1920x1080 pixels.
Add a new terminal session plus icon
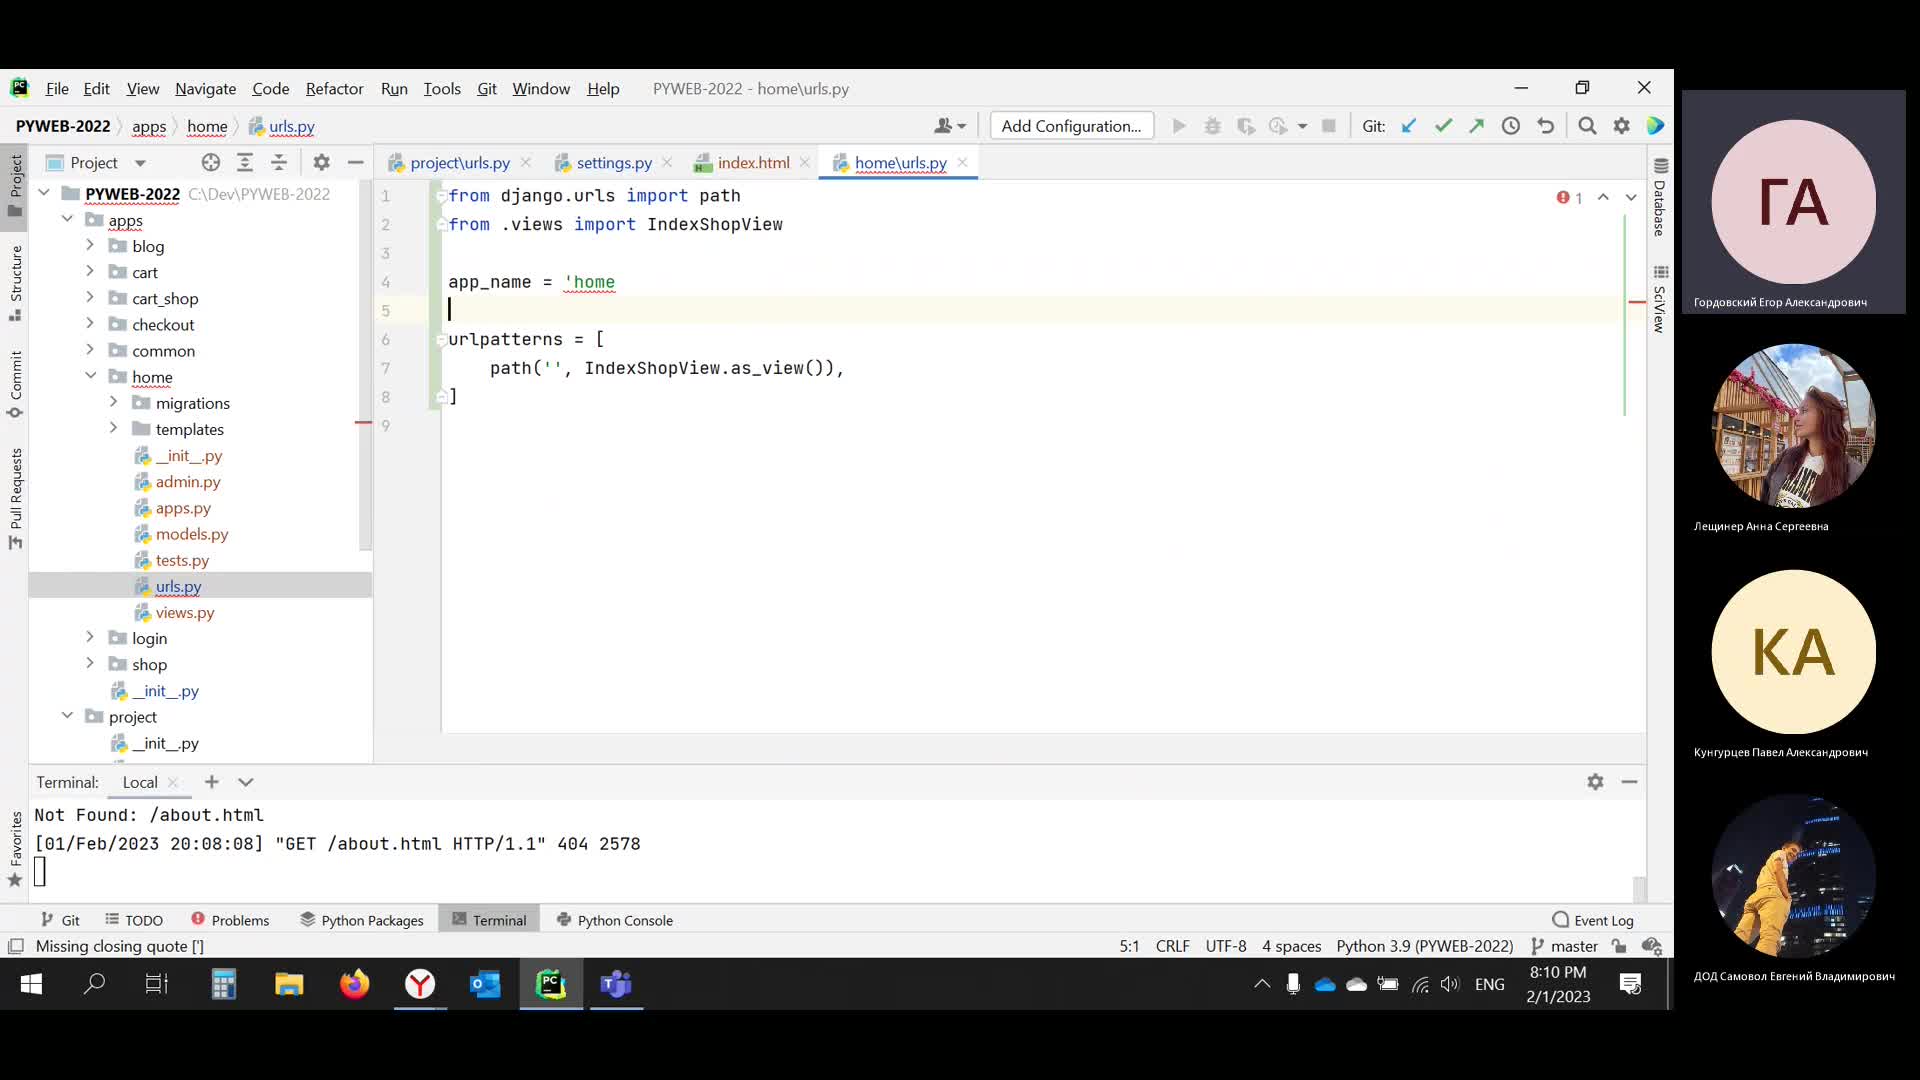(x=211, y=782)
